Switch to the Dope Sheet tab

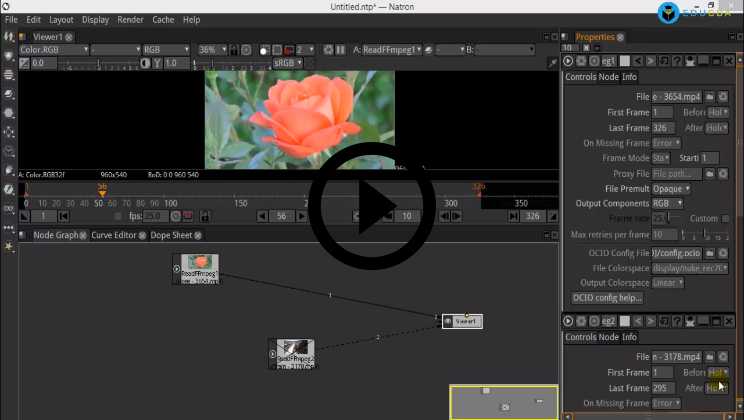tap(170, 236)
